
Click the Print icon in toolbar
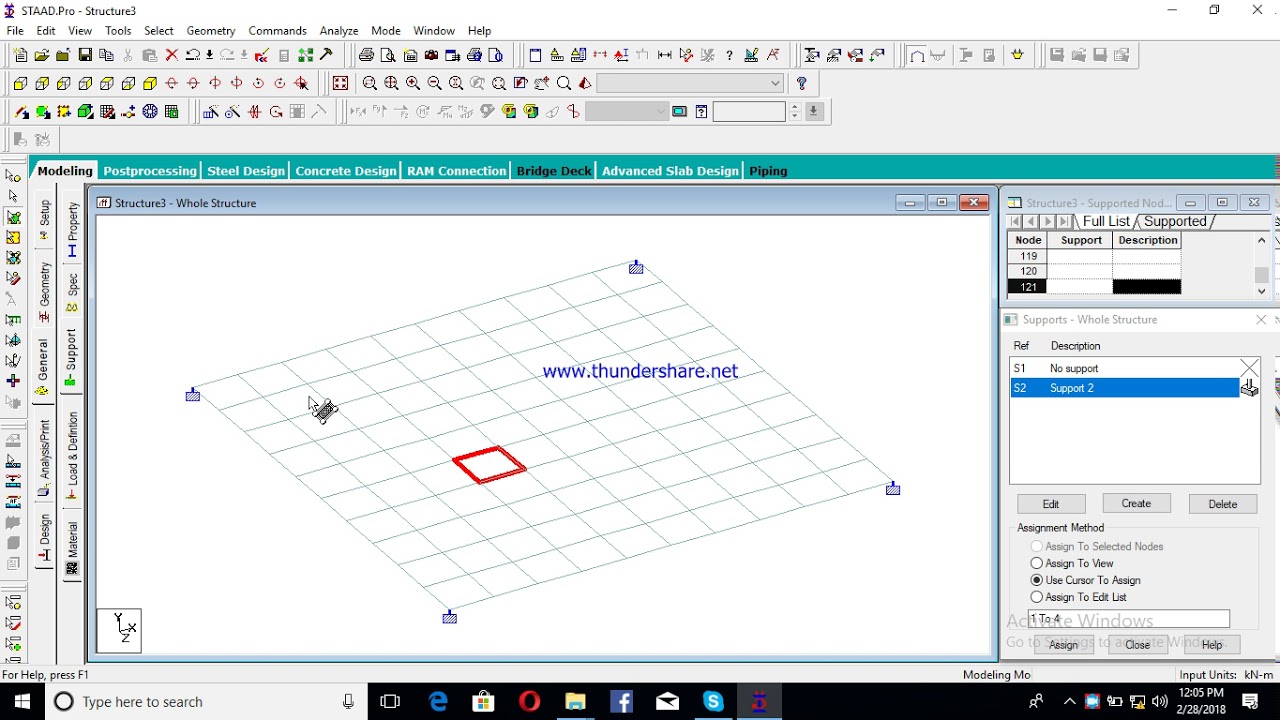(366, 56)
